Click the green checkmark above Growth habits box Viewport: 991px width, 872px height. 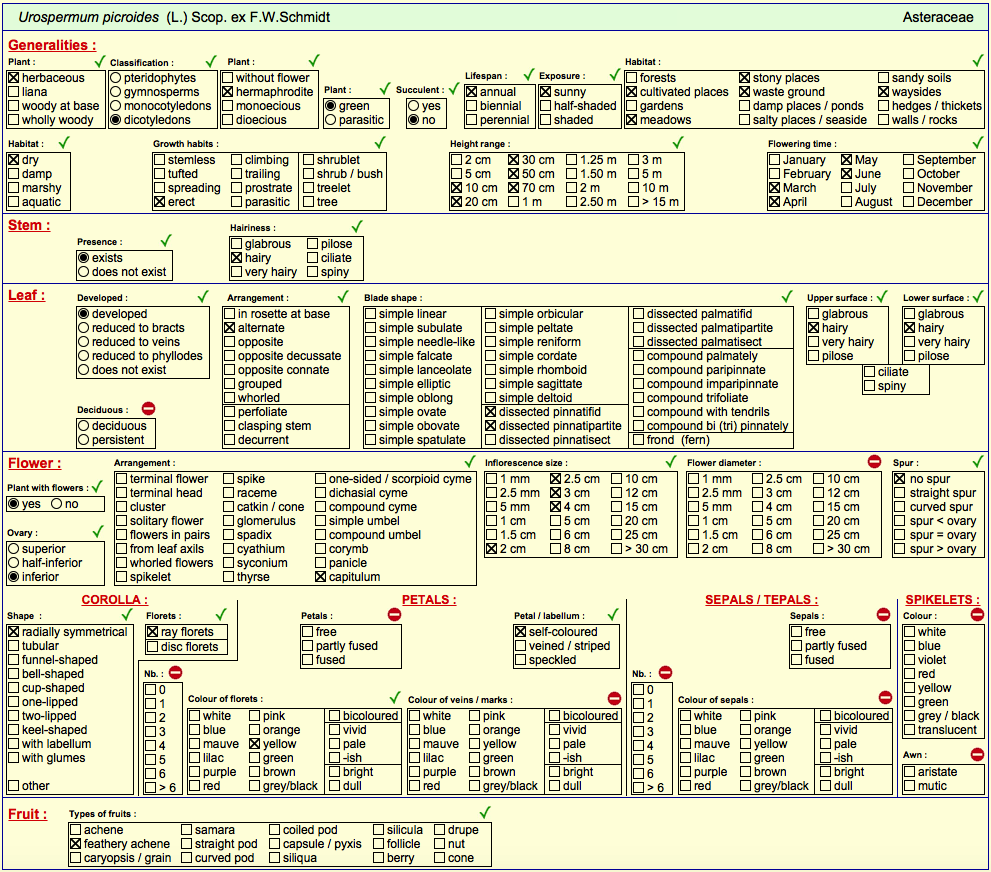(x=379, y=142)
